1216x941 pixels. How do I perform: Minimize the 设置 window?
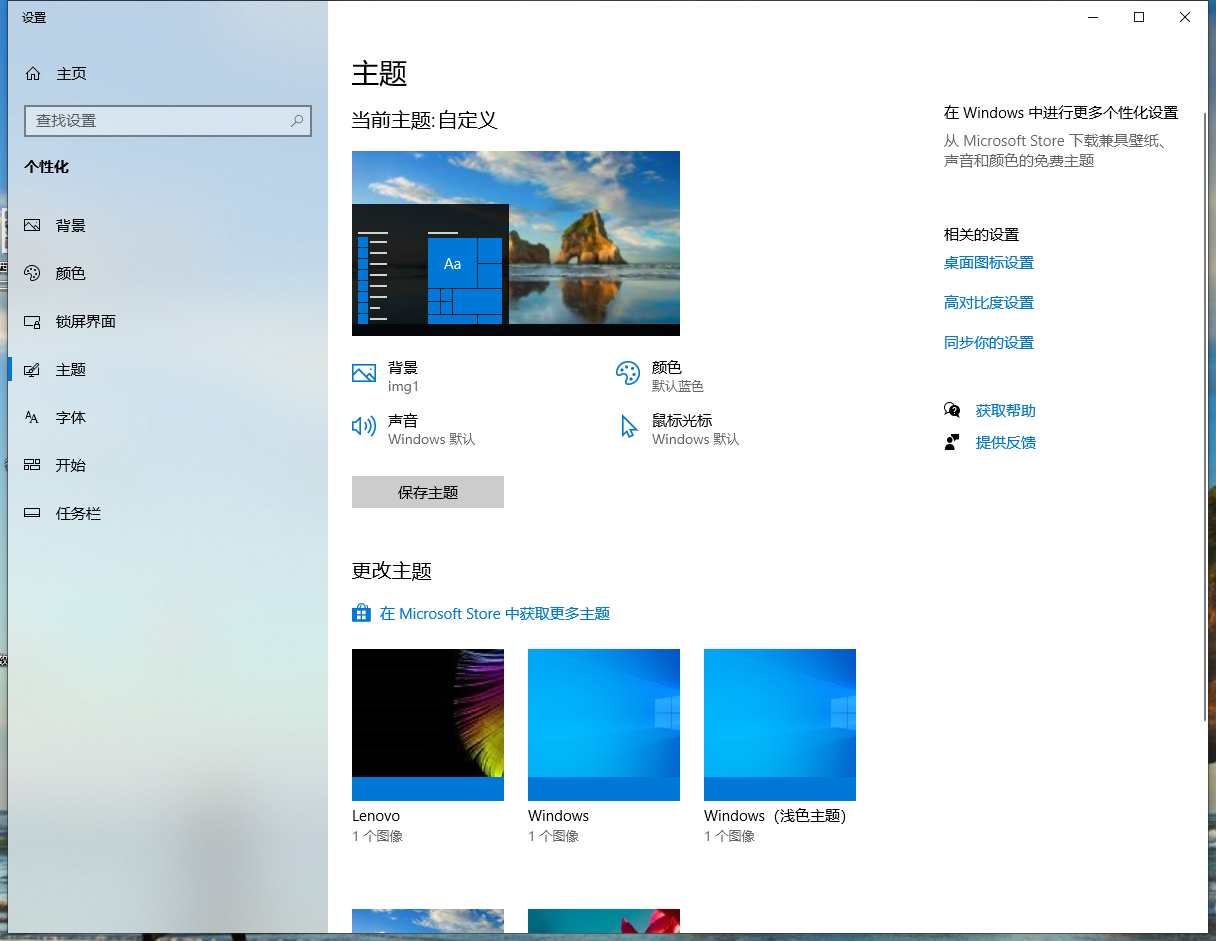(1092, 17)
